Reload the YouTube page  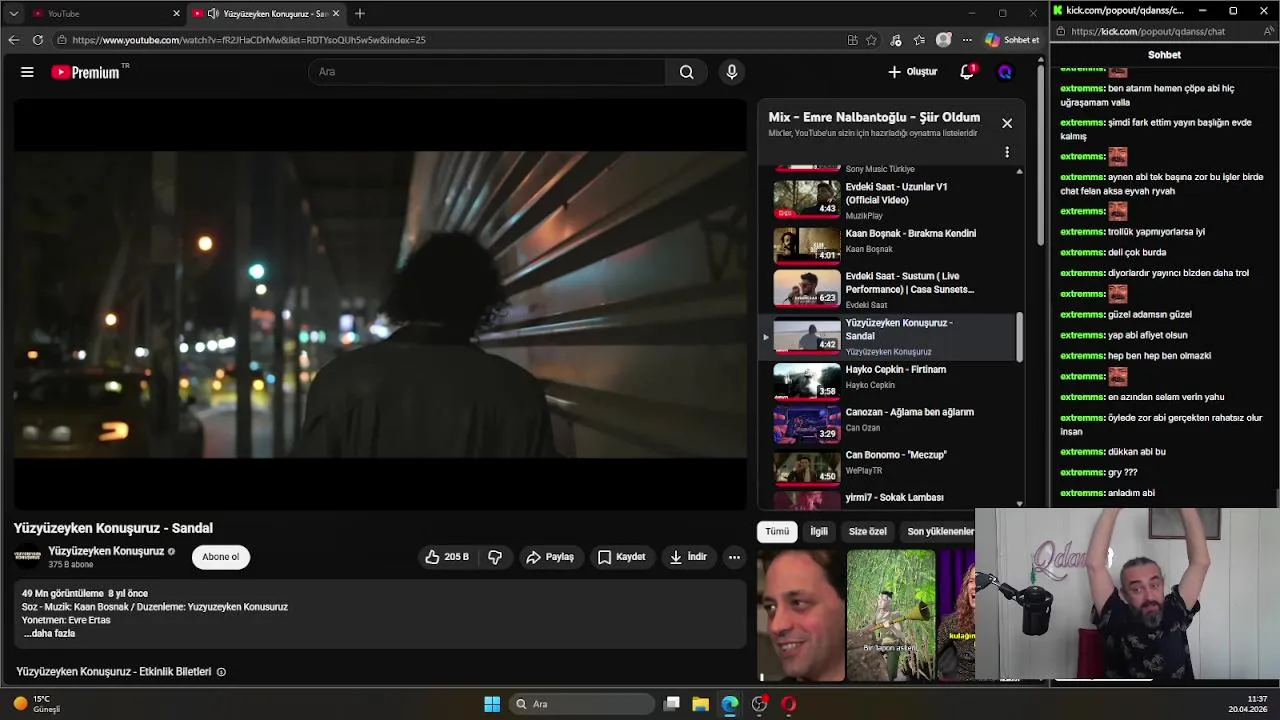tap(38, 40)
